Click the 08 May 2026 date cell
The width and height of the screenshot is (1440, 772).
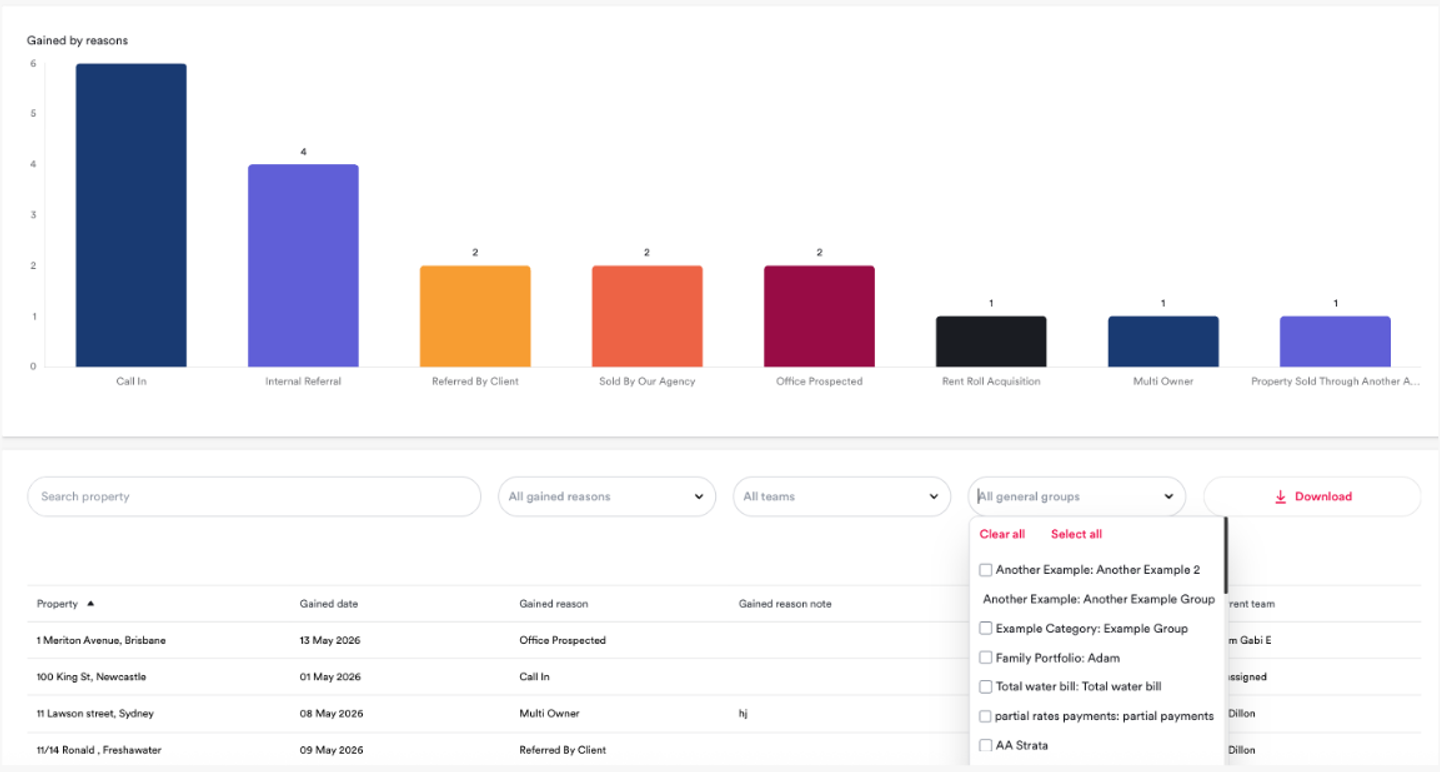[x=331, y=714]
